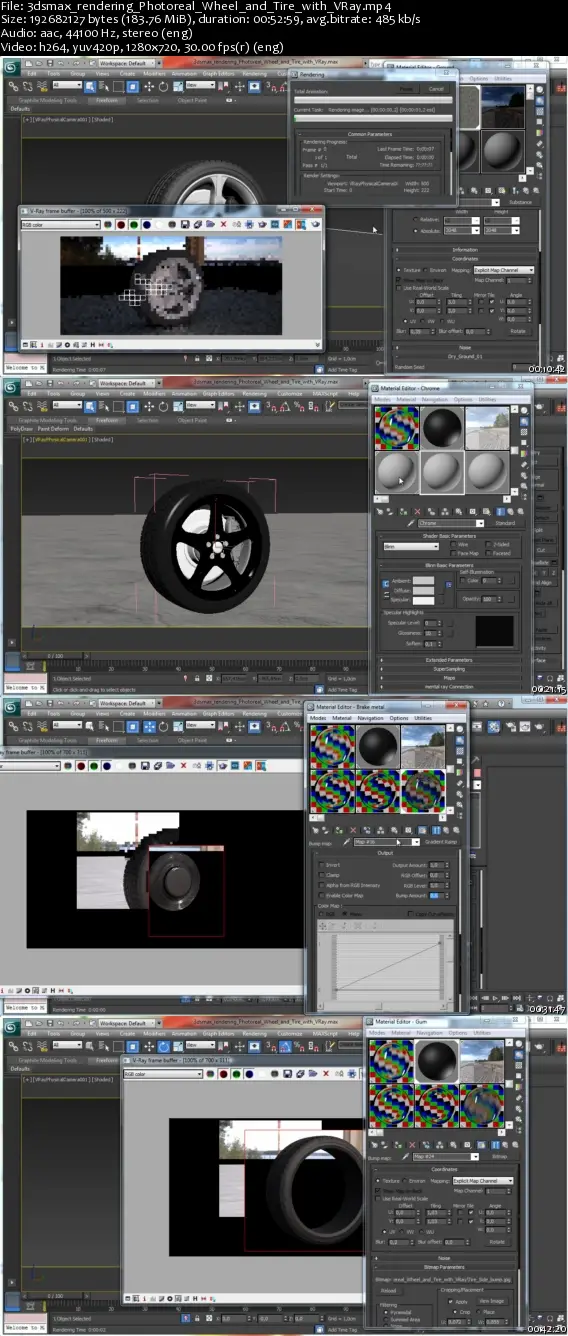The image size is (568, 1336).
Task: Open Utilities menu in Chrome Material Editor
Action: [x=488, y=399]
